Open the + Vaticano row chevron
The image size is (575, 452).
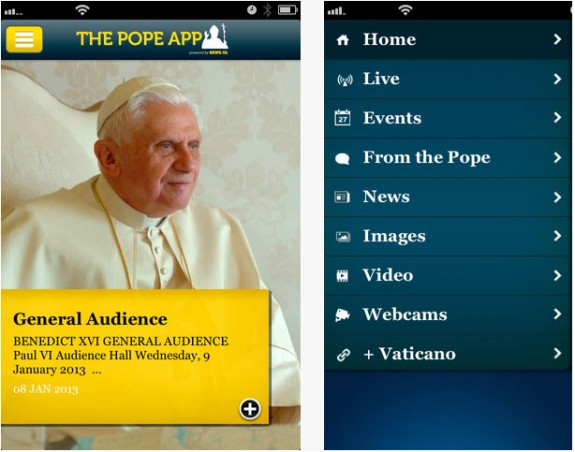[557, 353]
